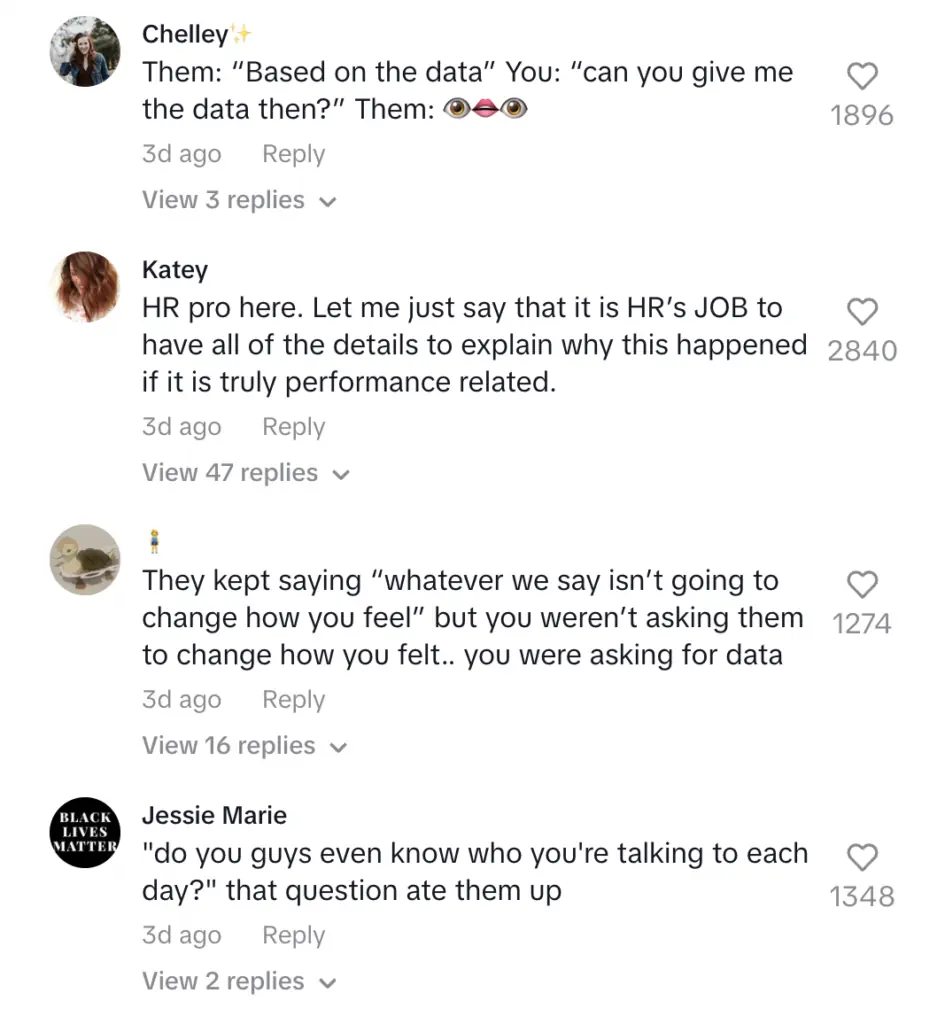Expand View 47 replies under Katey
937x1024 pixels.
tap(245, 473)
